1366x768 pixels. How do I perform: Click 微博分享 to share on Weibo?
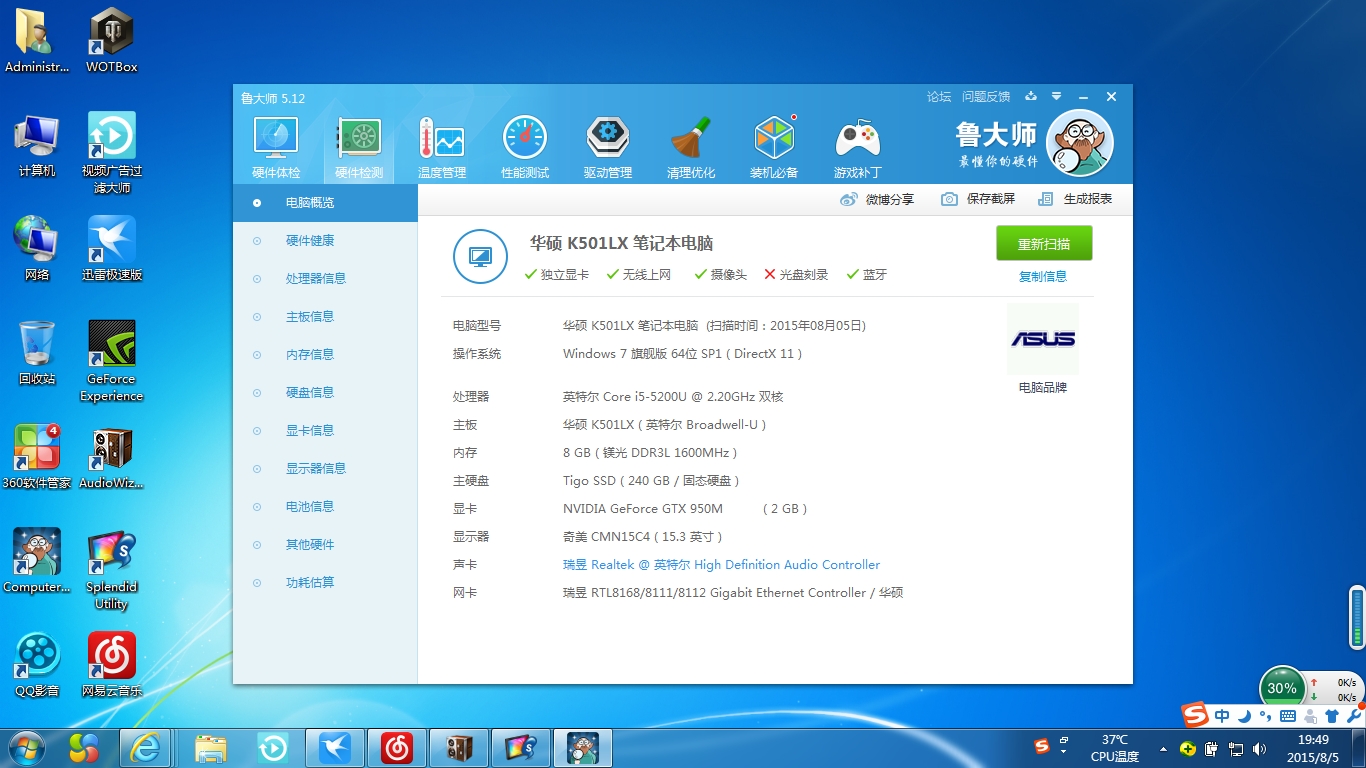[877, 199]
